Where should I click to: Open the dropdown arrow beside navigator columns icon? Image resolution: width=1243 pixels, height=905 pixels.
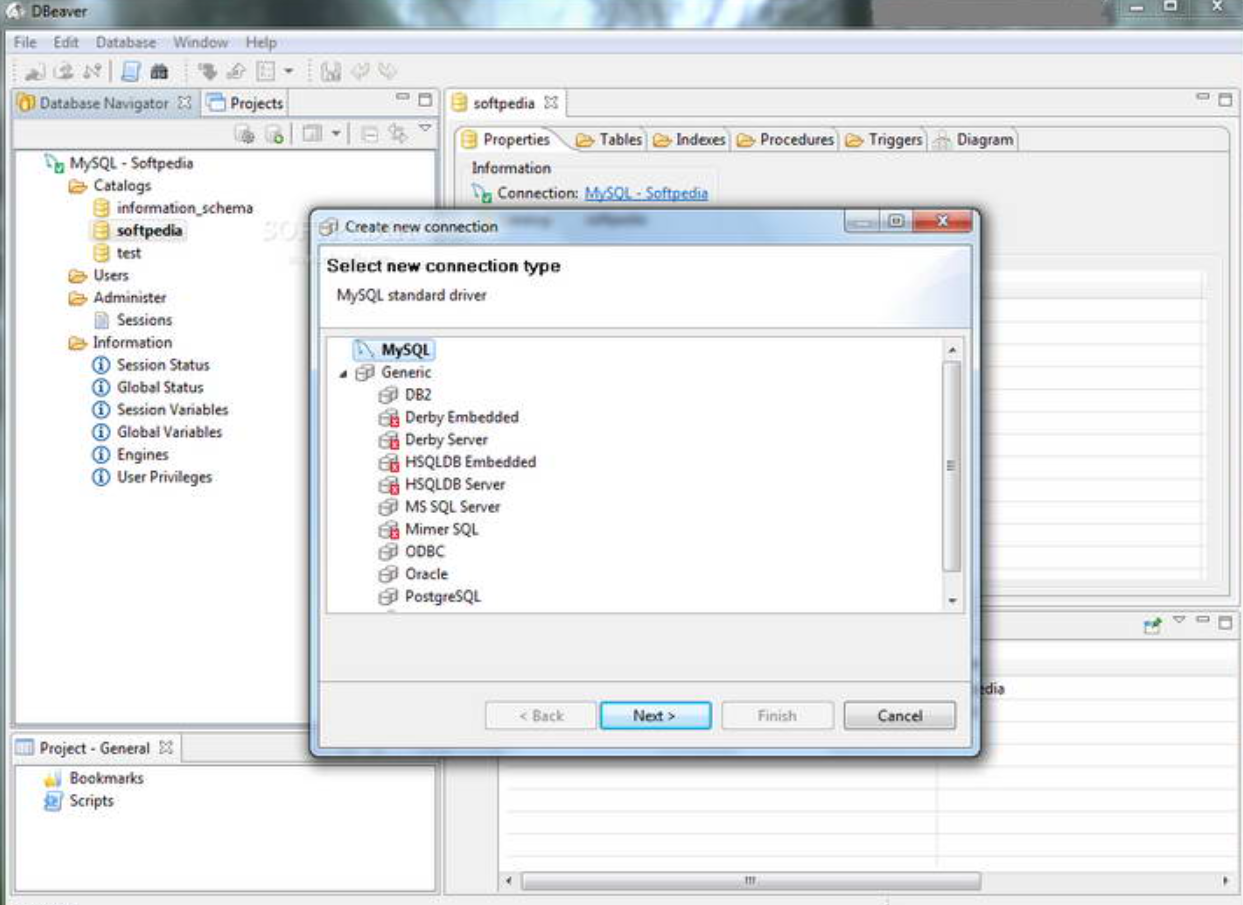coord(336,132)
